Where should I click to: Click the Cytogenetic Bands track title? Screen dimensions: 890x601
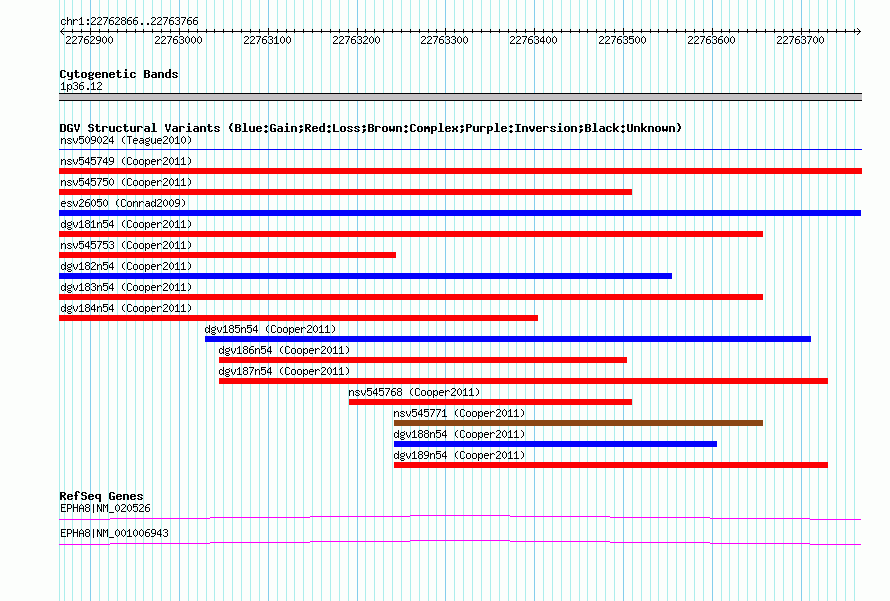click(x=119, y=74)
